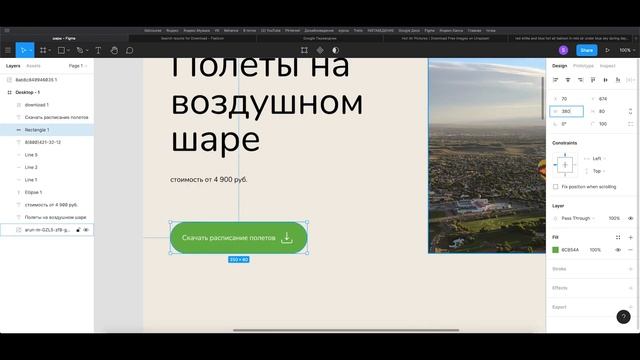Select the Text tool
The image size is (640, 360).
98,50
